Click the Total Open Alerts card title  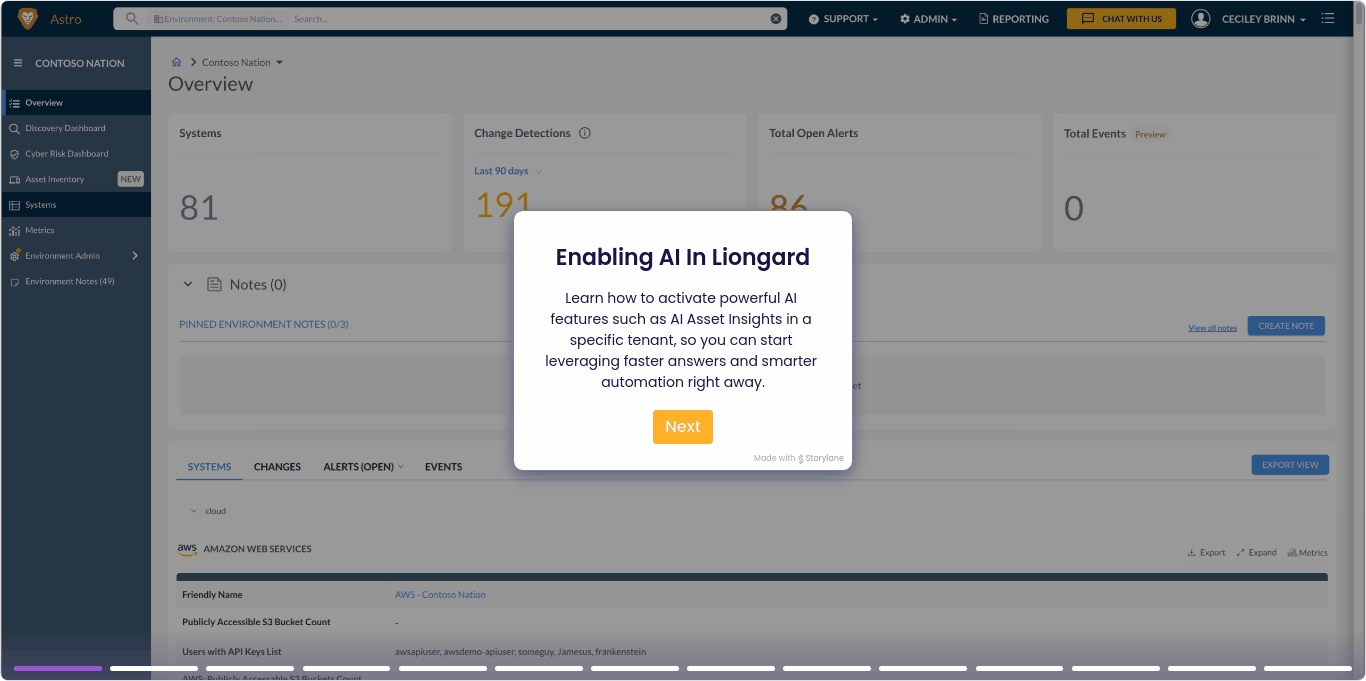click(814, 133)
